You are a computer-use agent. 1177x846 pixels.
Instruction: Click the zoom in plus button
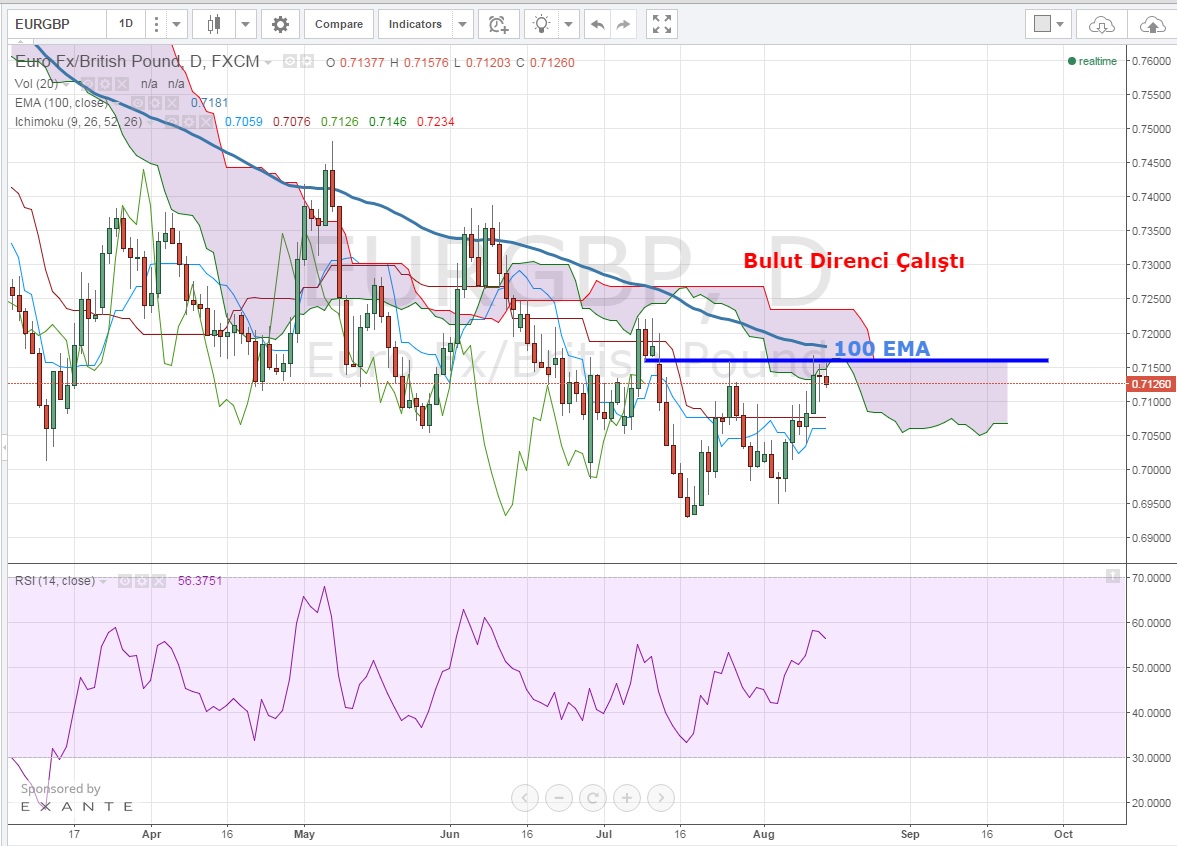click(627, 798)
